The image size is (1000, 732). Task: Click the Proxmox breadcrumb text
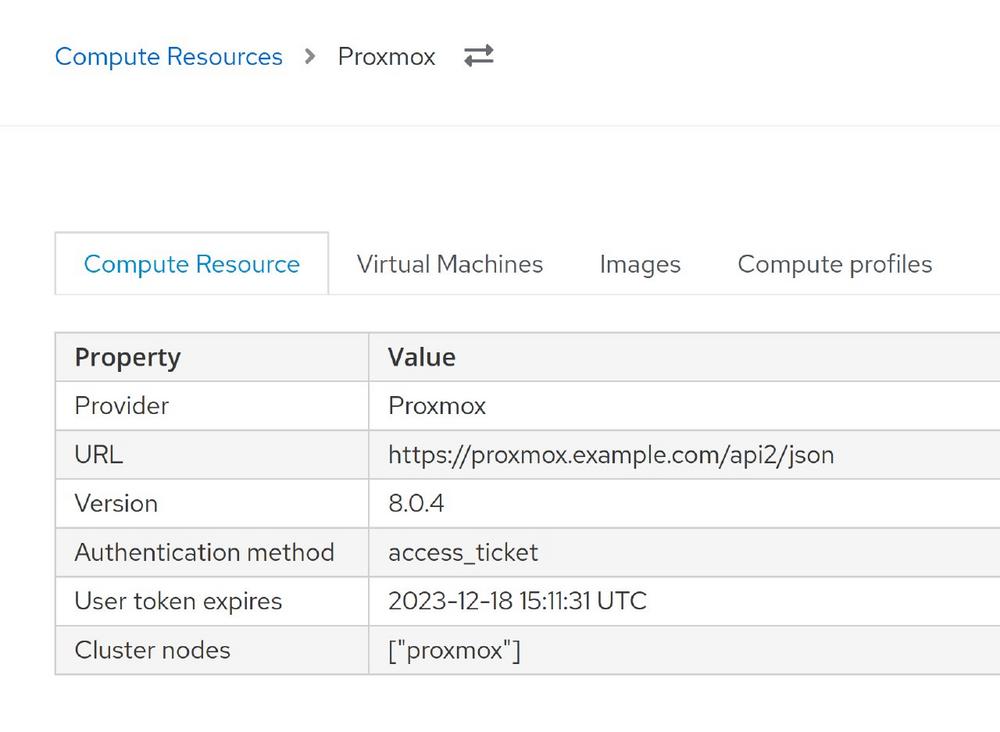(x=386, y=57)
